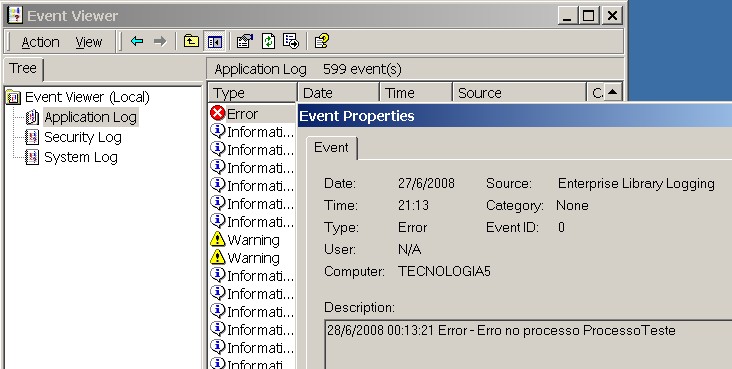This screenshot has width=732, height=369.
Task: Click the Security Log icon
Action: 32,137
